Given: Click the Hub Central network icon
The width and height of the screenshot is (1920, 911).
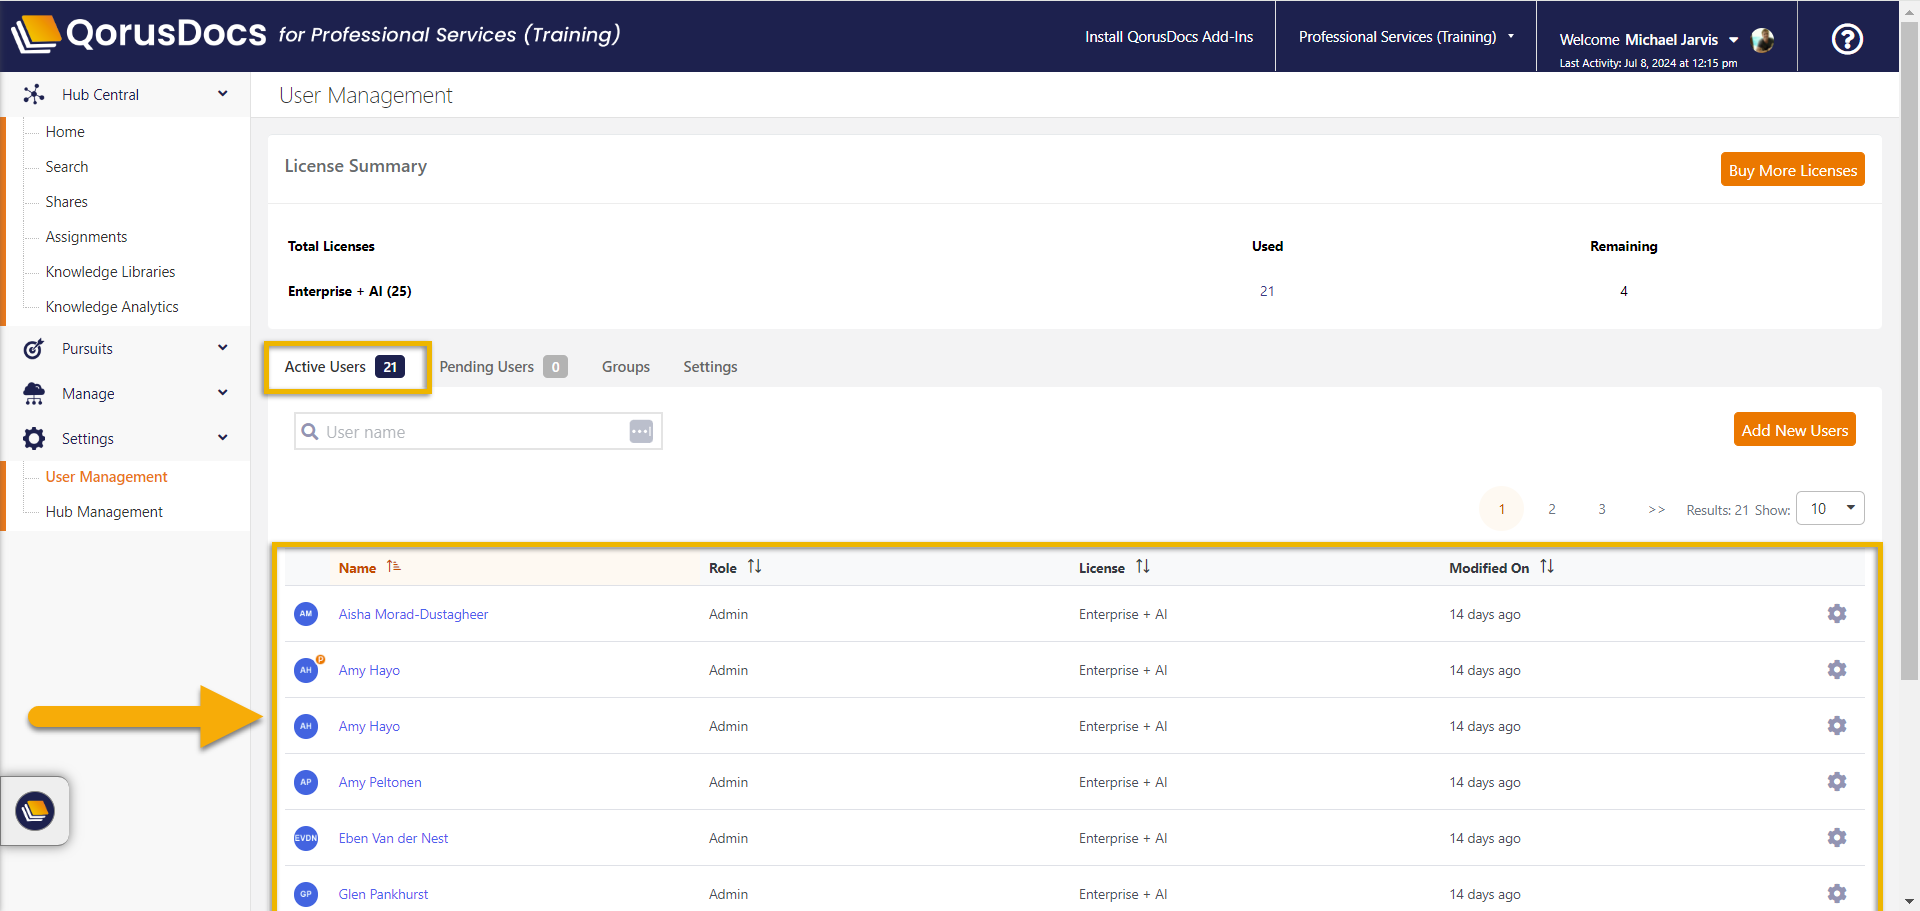Looking at the screenshot, I should [x=34, y=94].
